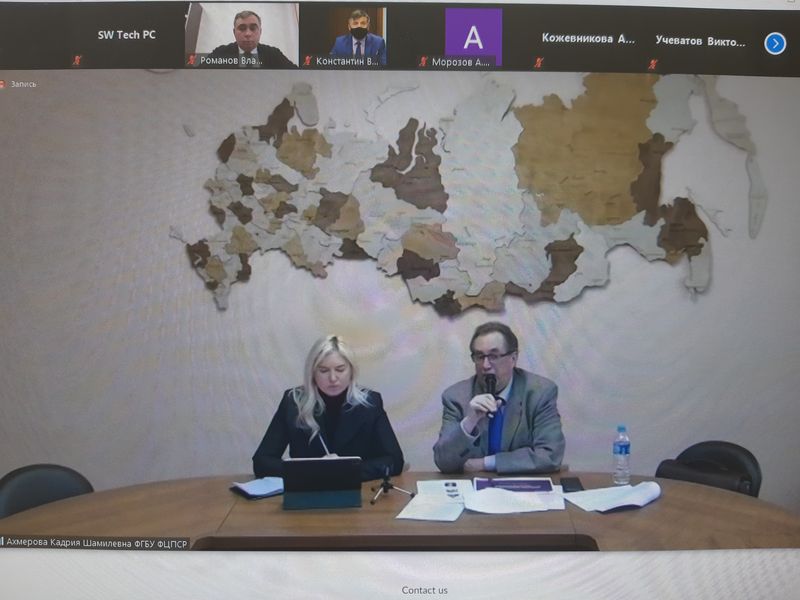The width and height of the screenshot is (800, 600).
Task: Click the muted mic icon beside Романов
Action: point(192,61)
